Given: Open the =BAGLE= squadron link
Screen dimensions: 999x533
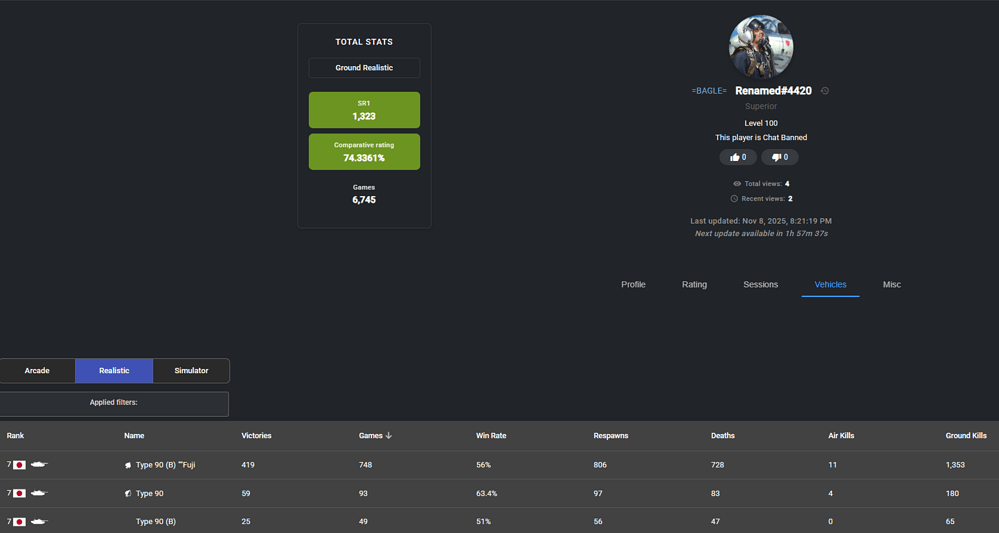Looking at the screenshot, I should point(709,91).
